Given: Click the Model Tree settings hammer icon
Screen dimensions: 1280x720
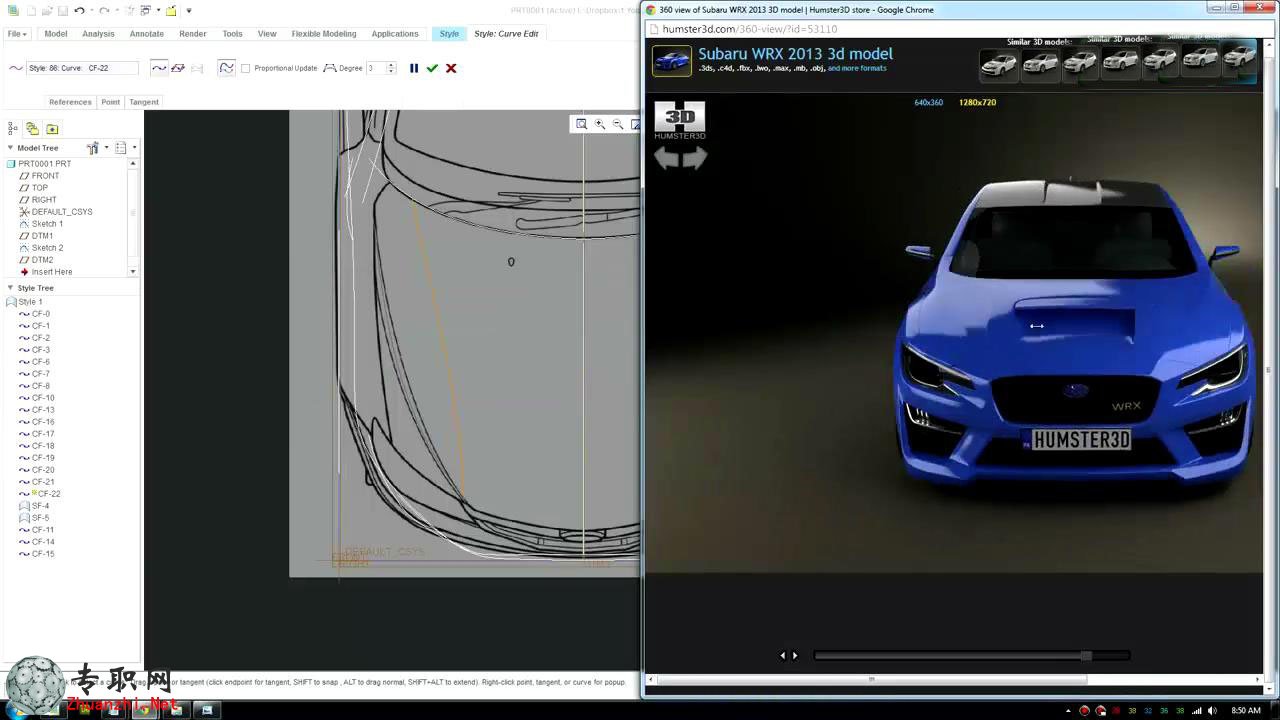Looking at the screenshot, I should tap(93, 148).
